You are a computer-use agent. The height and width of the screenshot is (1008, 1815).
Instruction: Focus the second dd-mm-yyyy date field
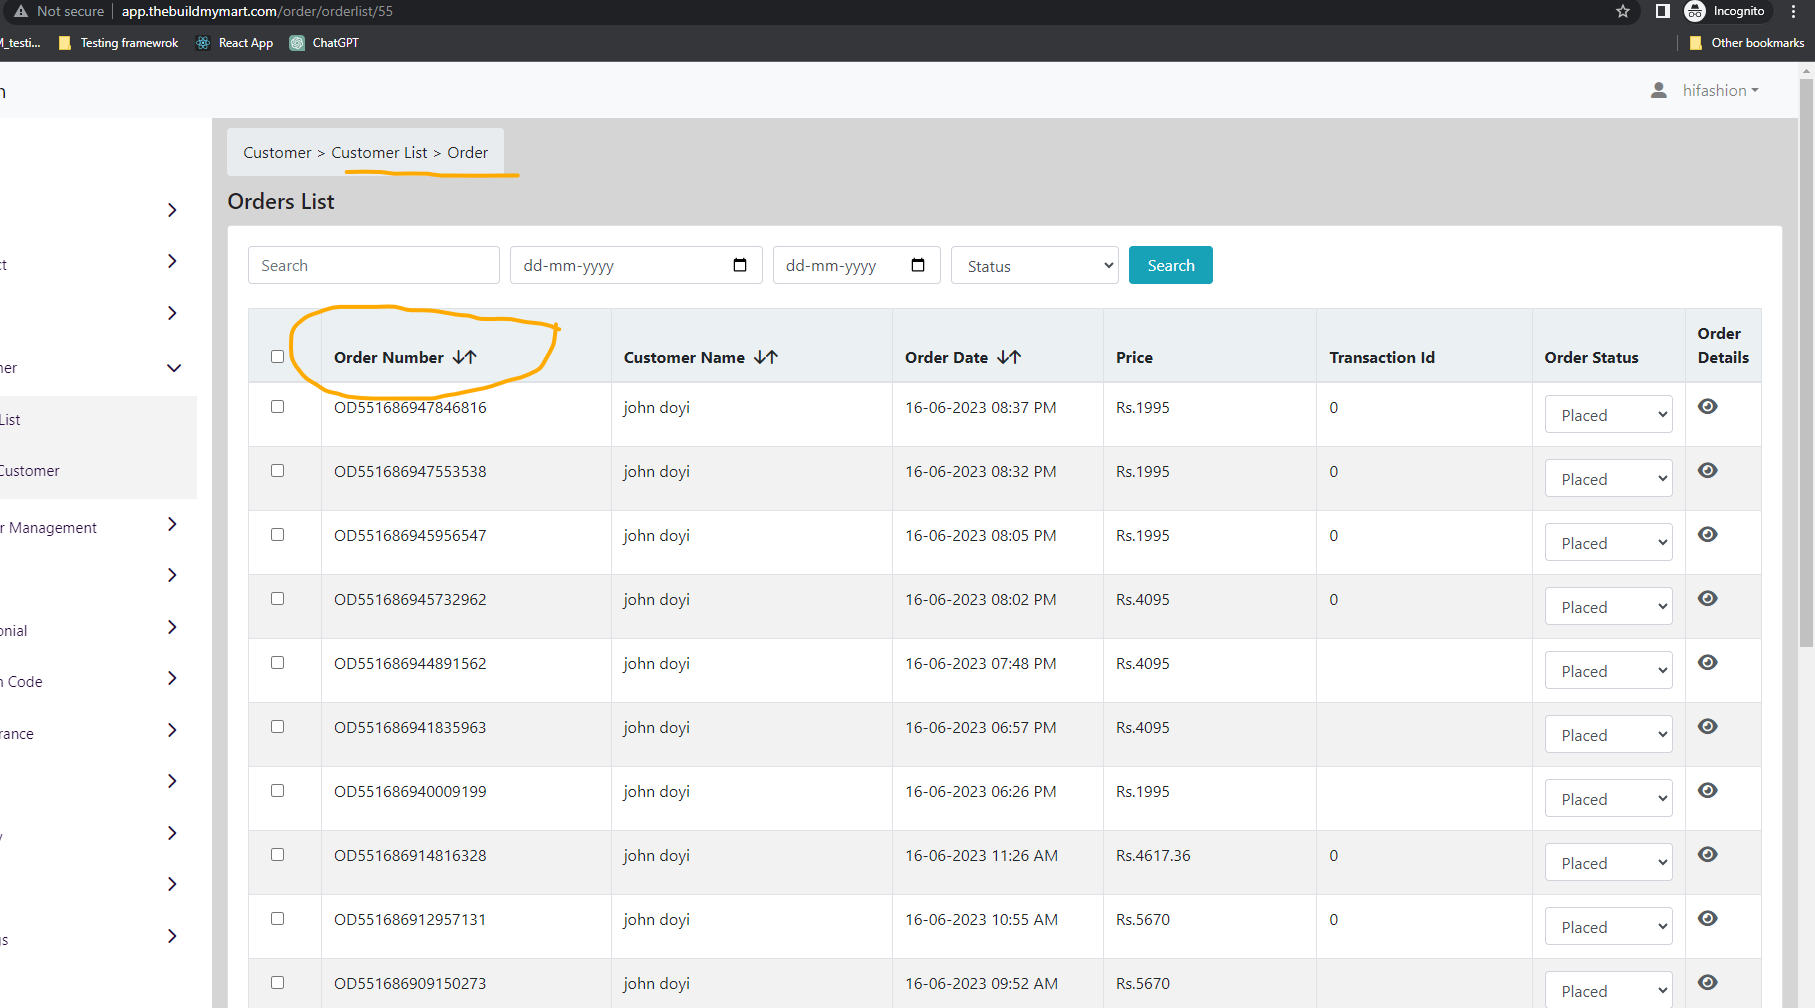pyautogui.click(x=857, y=265)
